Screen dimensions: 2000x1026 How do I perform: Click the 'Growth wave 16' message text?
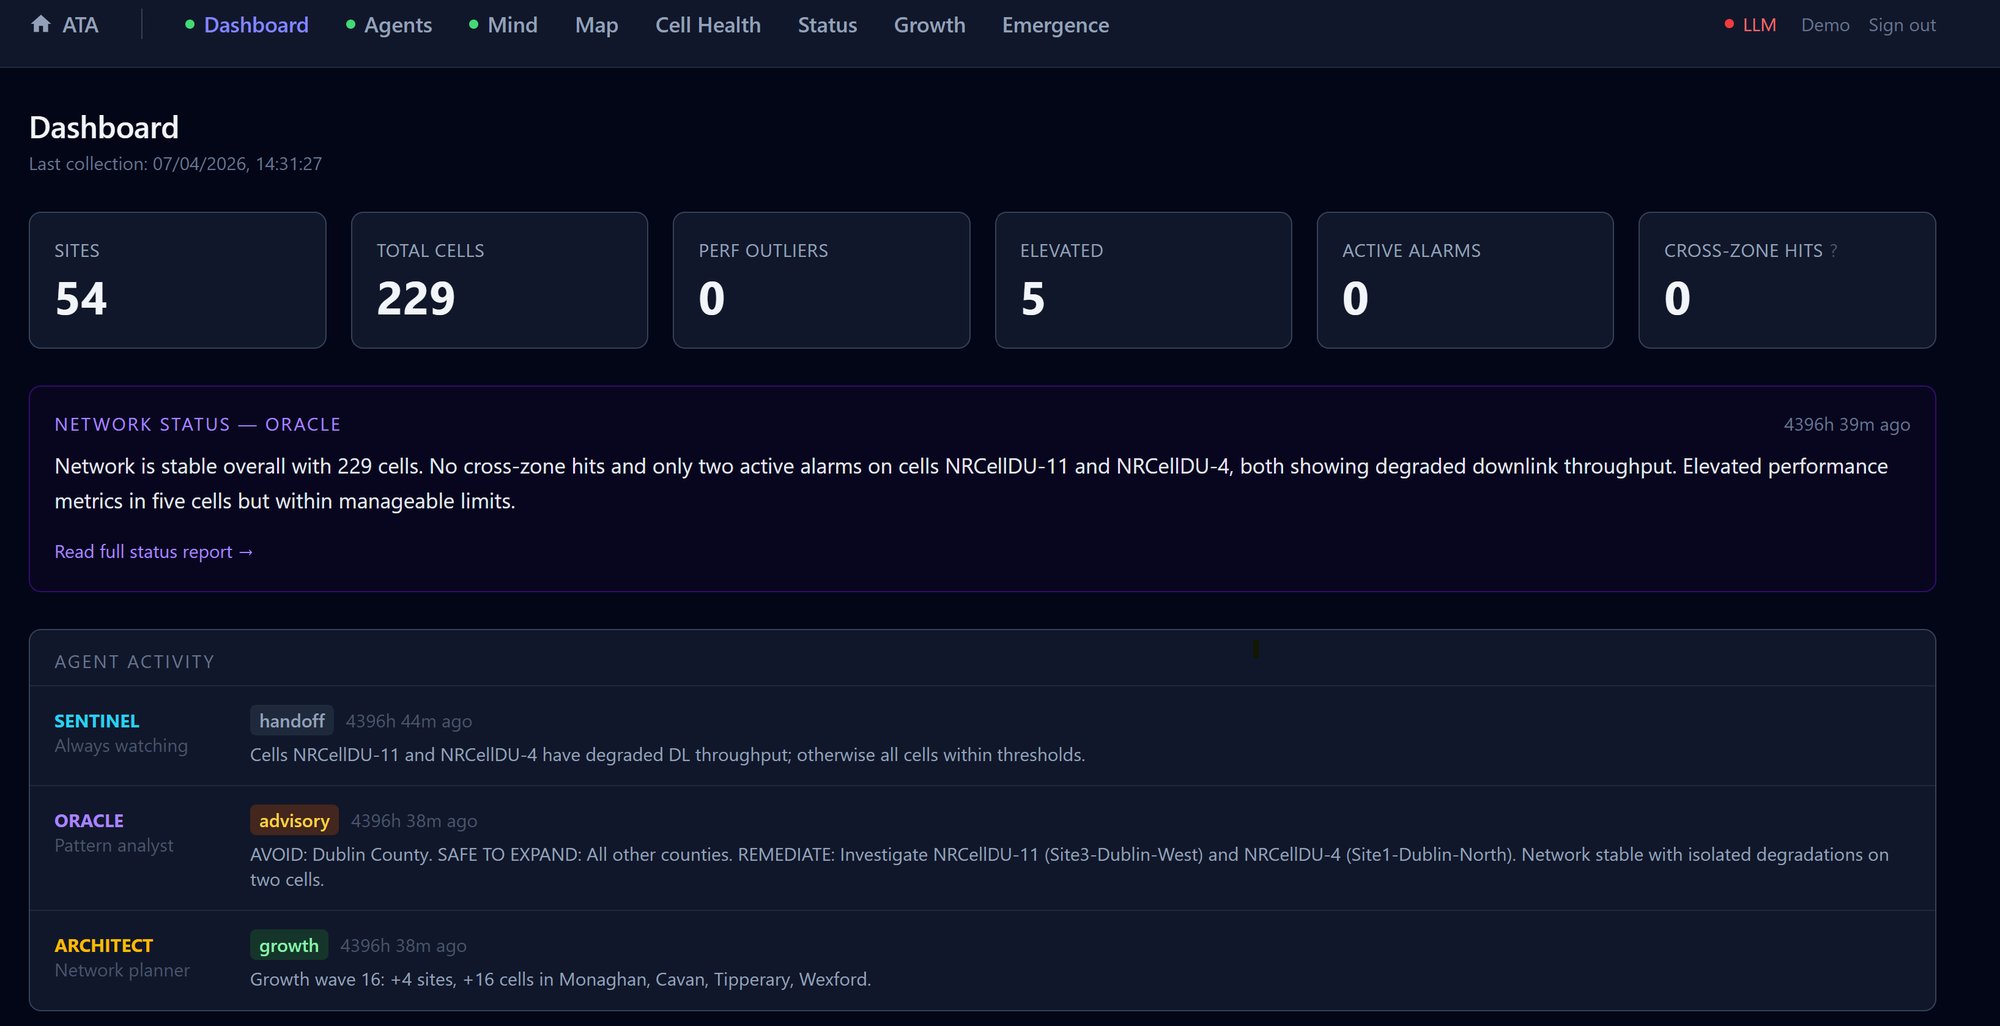(x=560, y=980)
